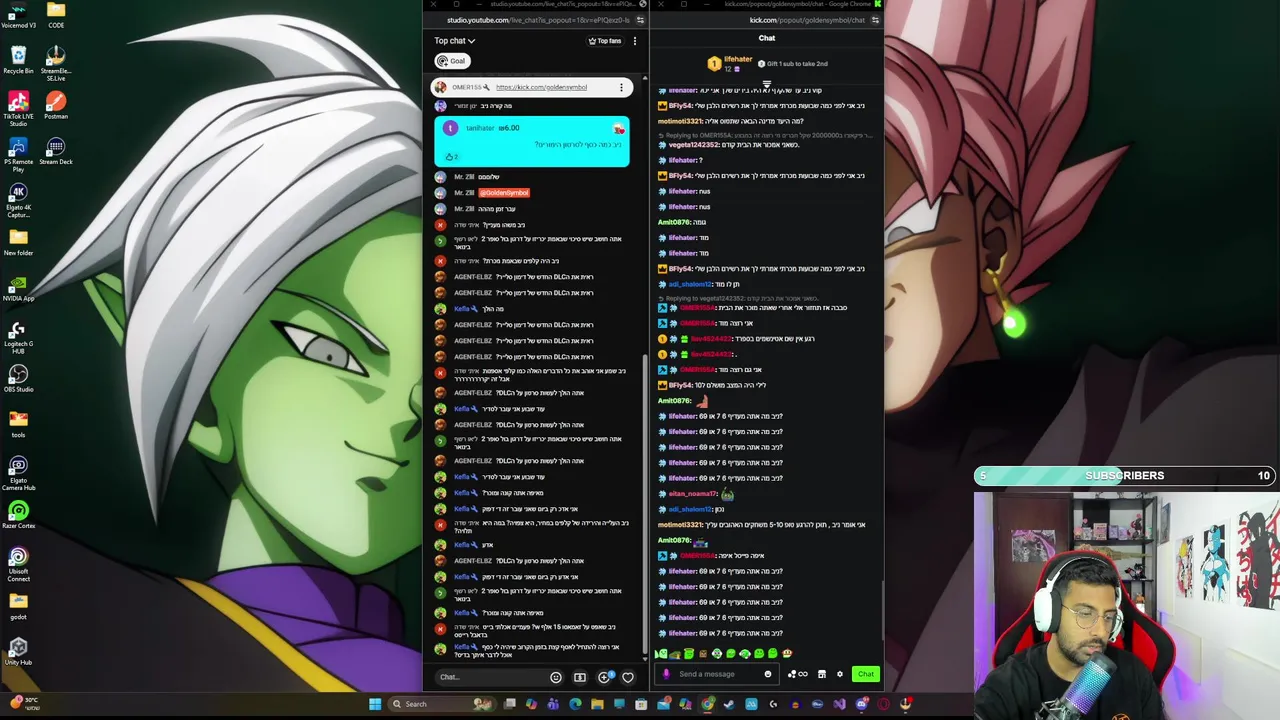Open the Postman desktop shortcut
The width and height of the screenshot is (1280, 720).
tap(56, 105)
